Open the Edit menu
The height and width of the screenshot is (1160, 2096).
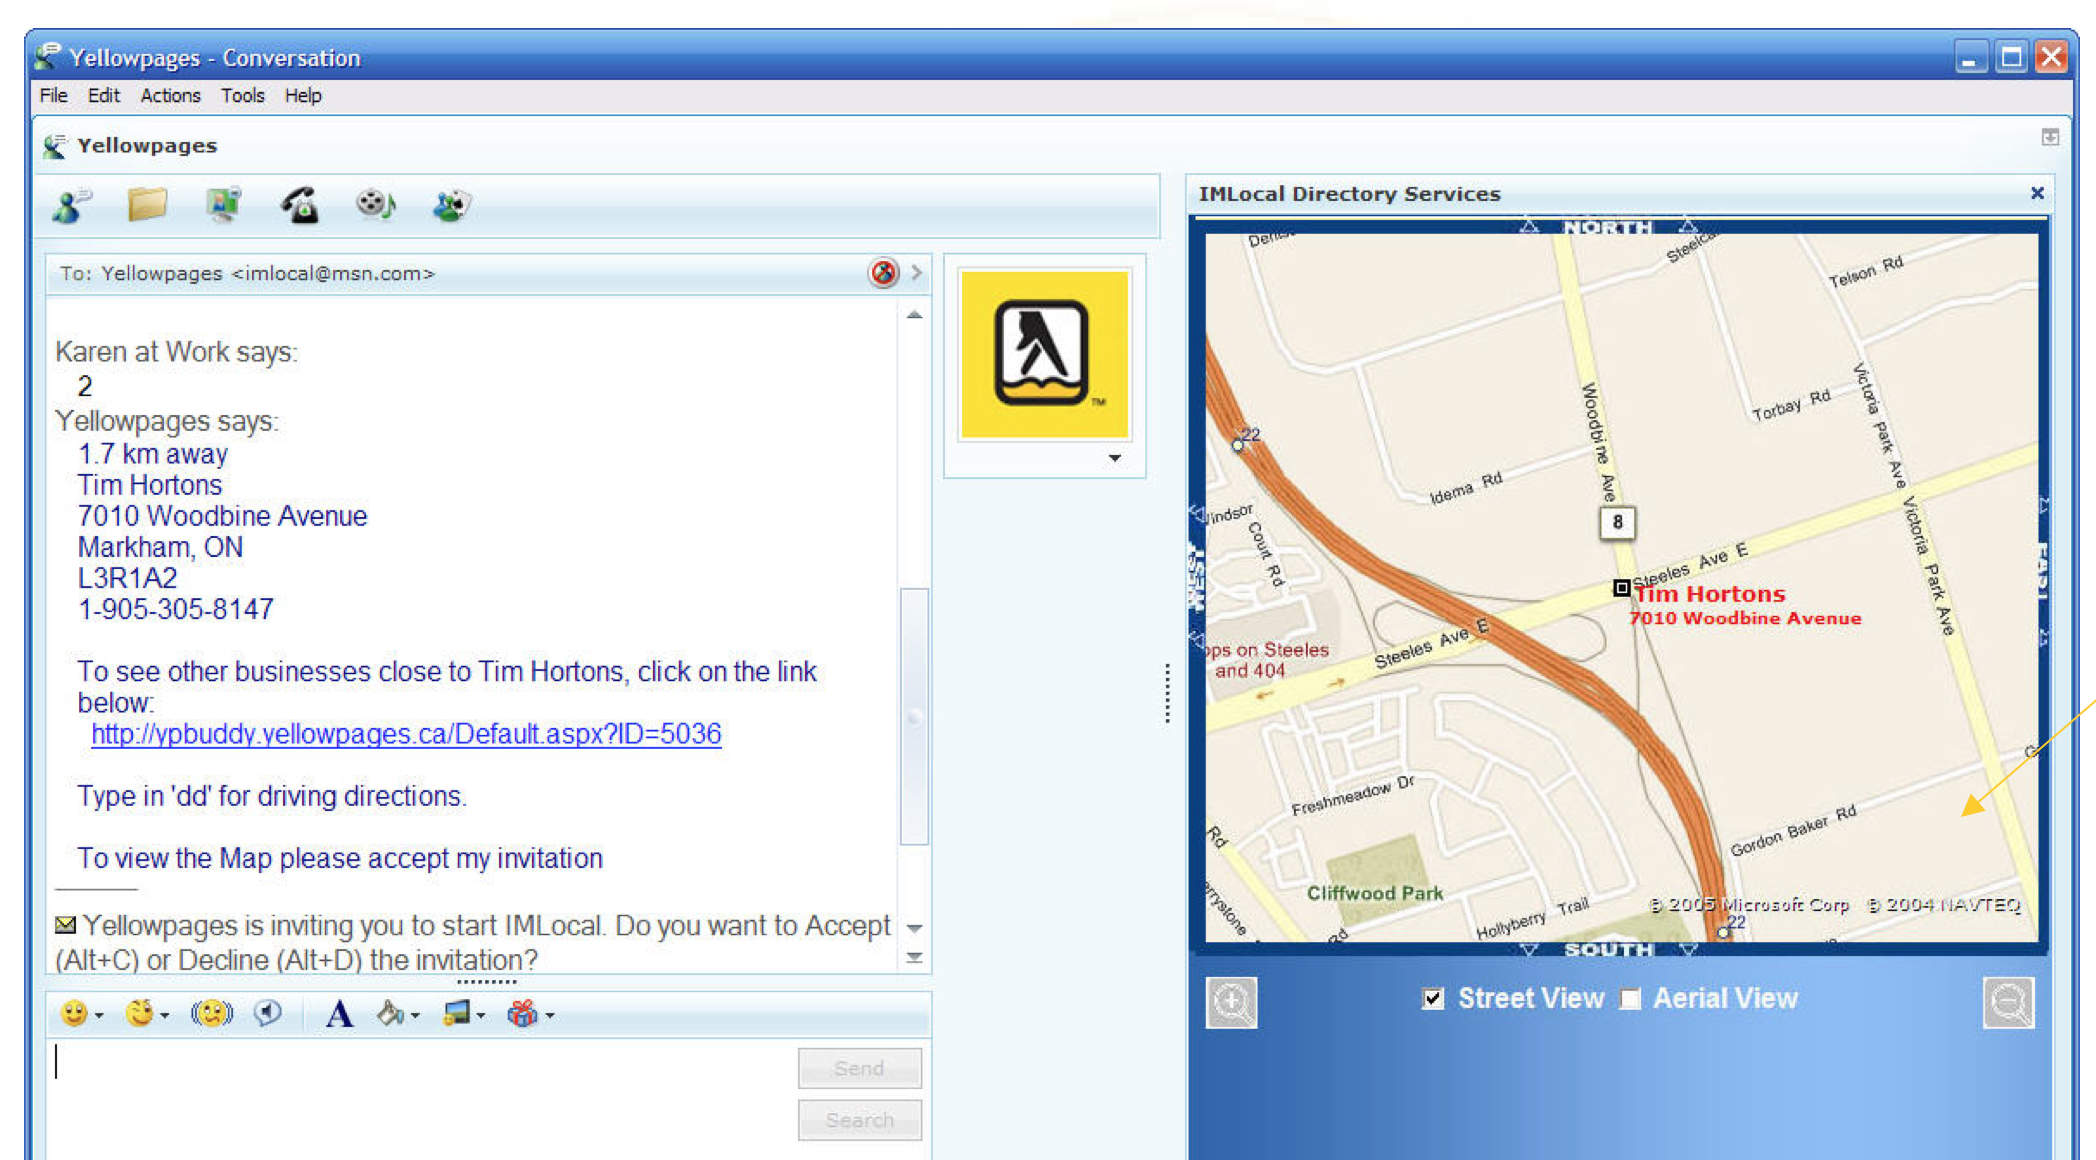103,96
